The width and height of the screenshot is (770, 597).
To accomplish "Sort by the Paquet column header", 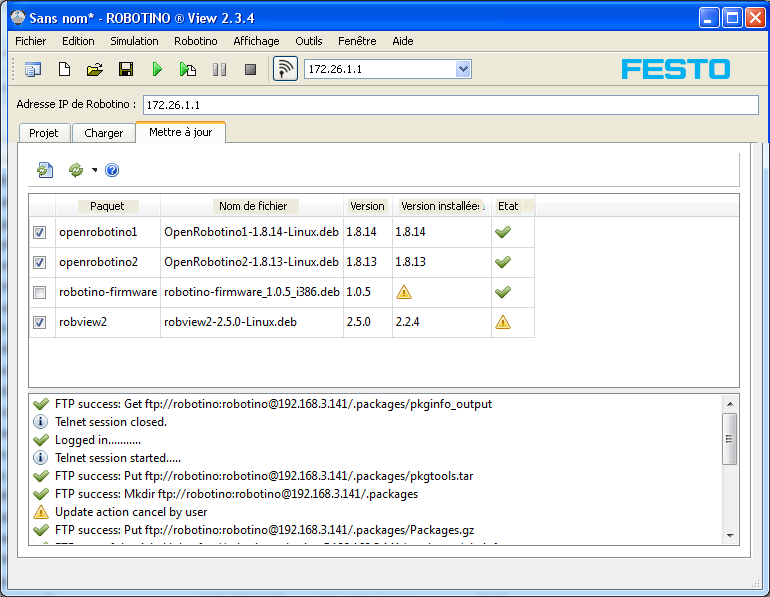I will 108,206.
